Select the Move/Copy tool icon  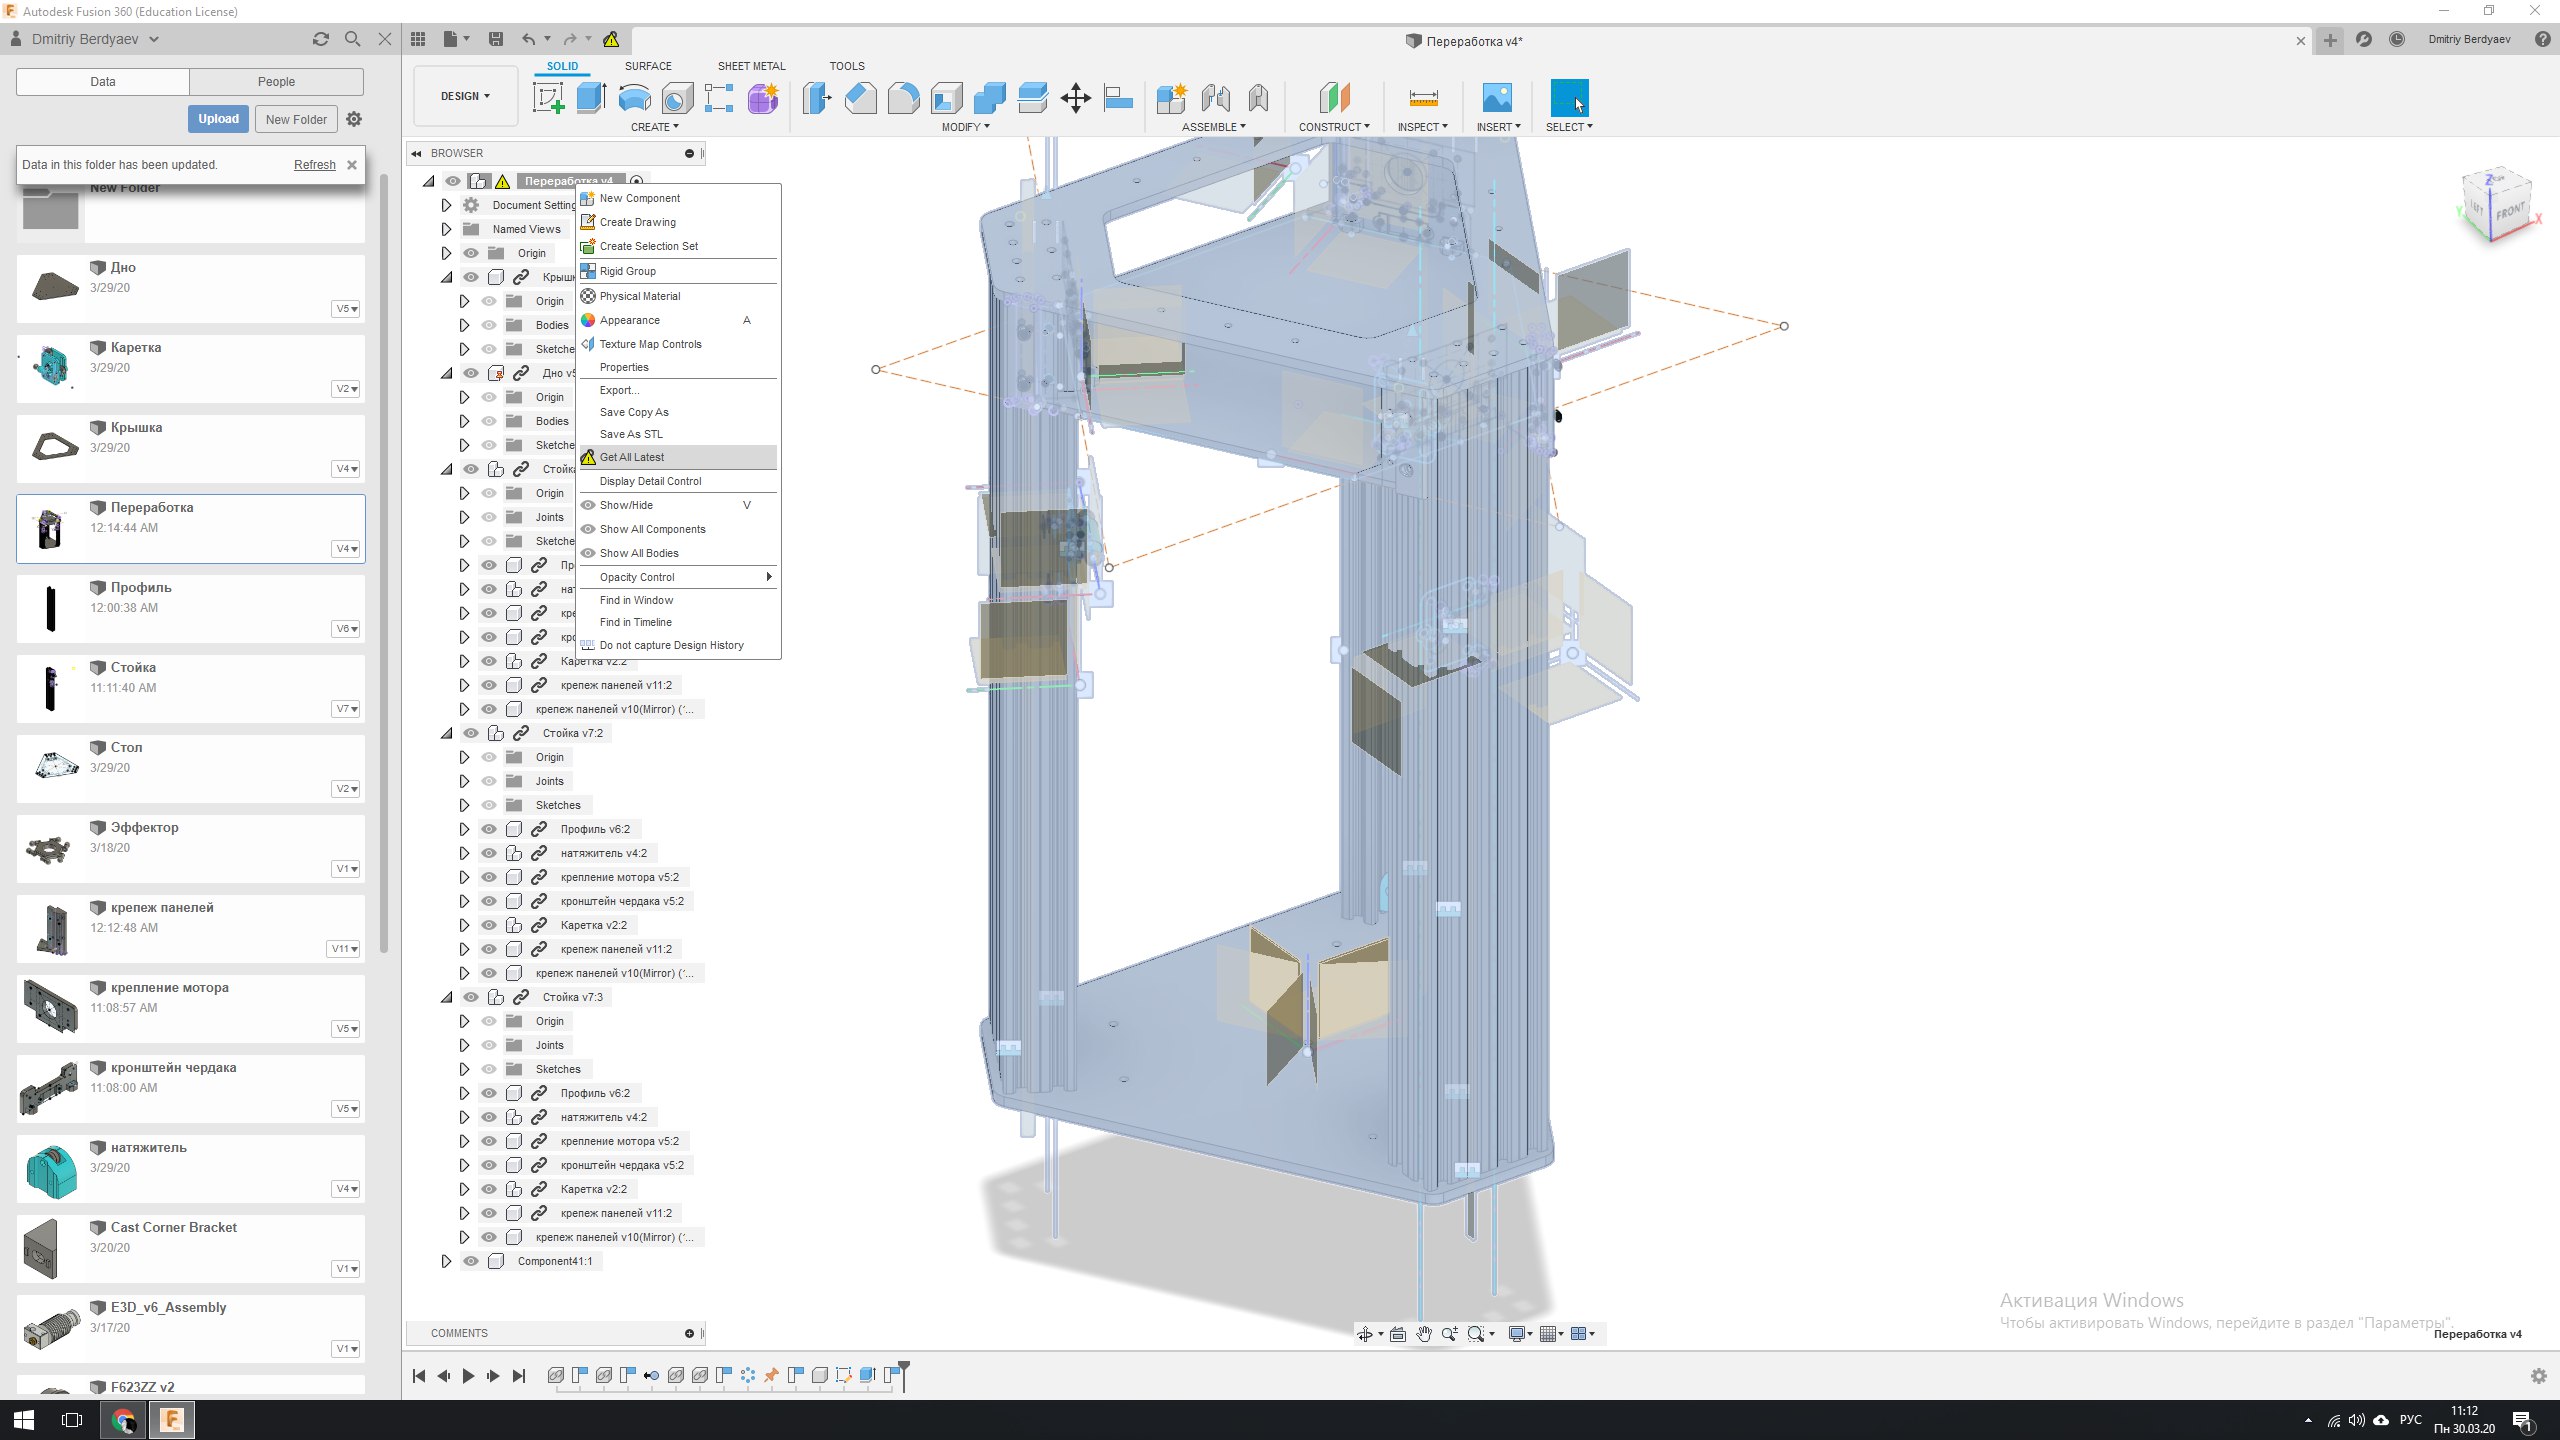point(1075,98)
